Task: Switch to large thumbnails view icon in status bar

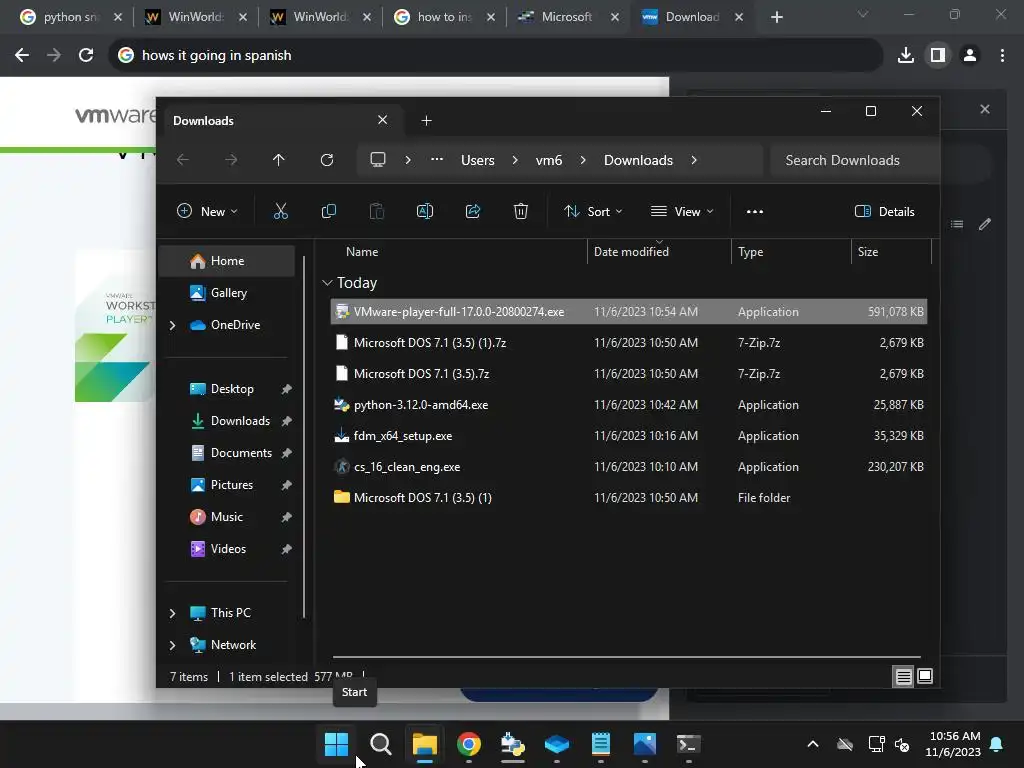Action: (x=925, y=677)
